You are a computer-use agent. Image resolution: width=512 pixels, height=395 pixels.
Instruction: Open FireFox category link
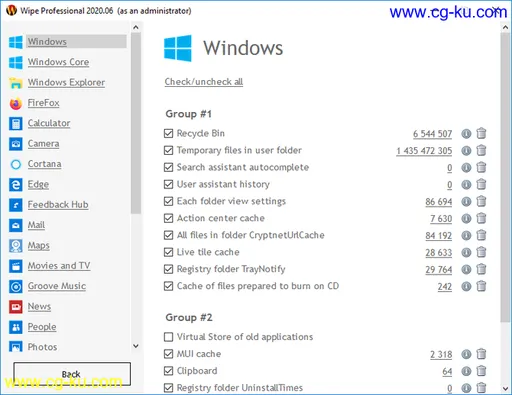pos(44,103)
